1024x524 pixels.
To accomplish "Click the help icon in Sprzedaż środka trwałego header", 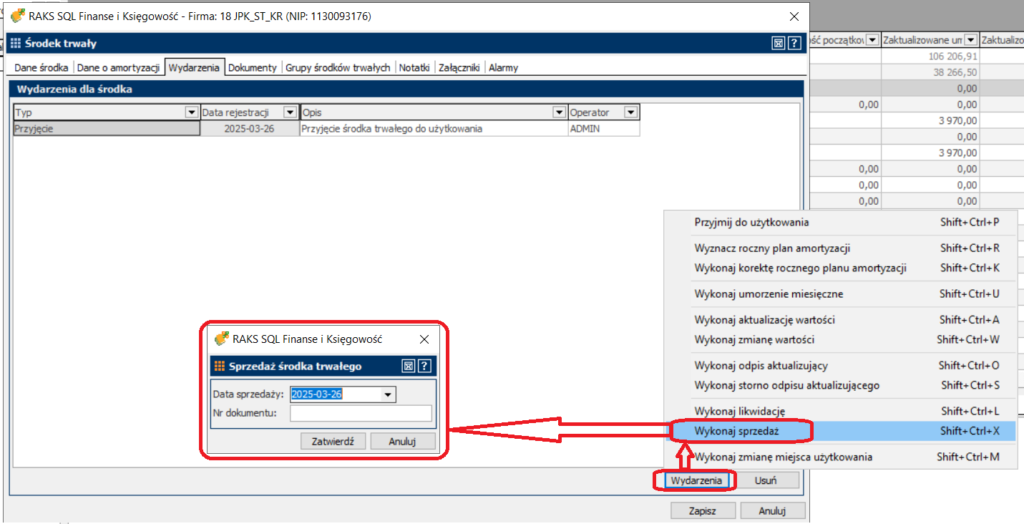I will [424, 366].
